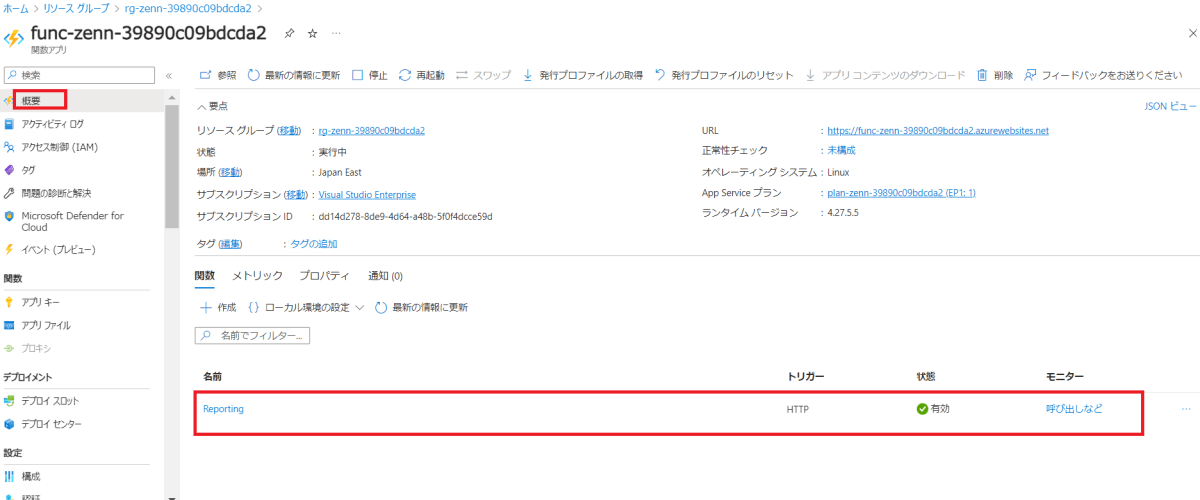The image size is (1200, 500).
Task: Switch to the メトリック tab
Action: [257, 276]
